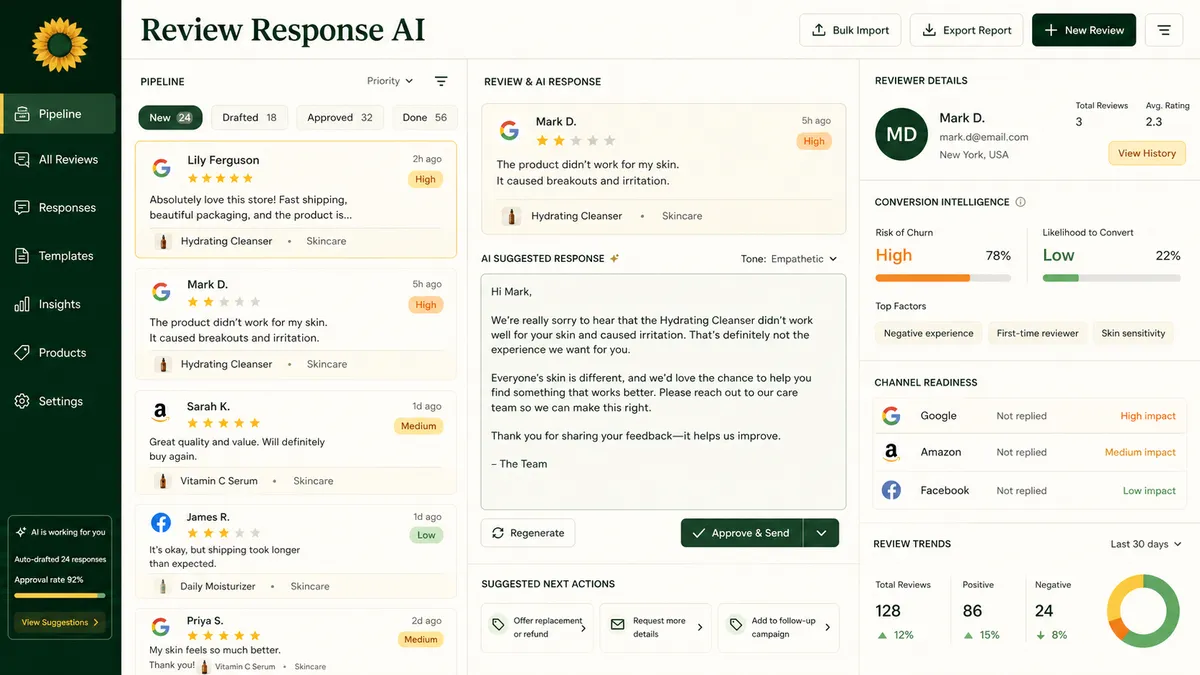Click the MD avatar in Reviewer Details

(x=901, y=134)
